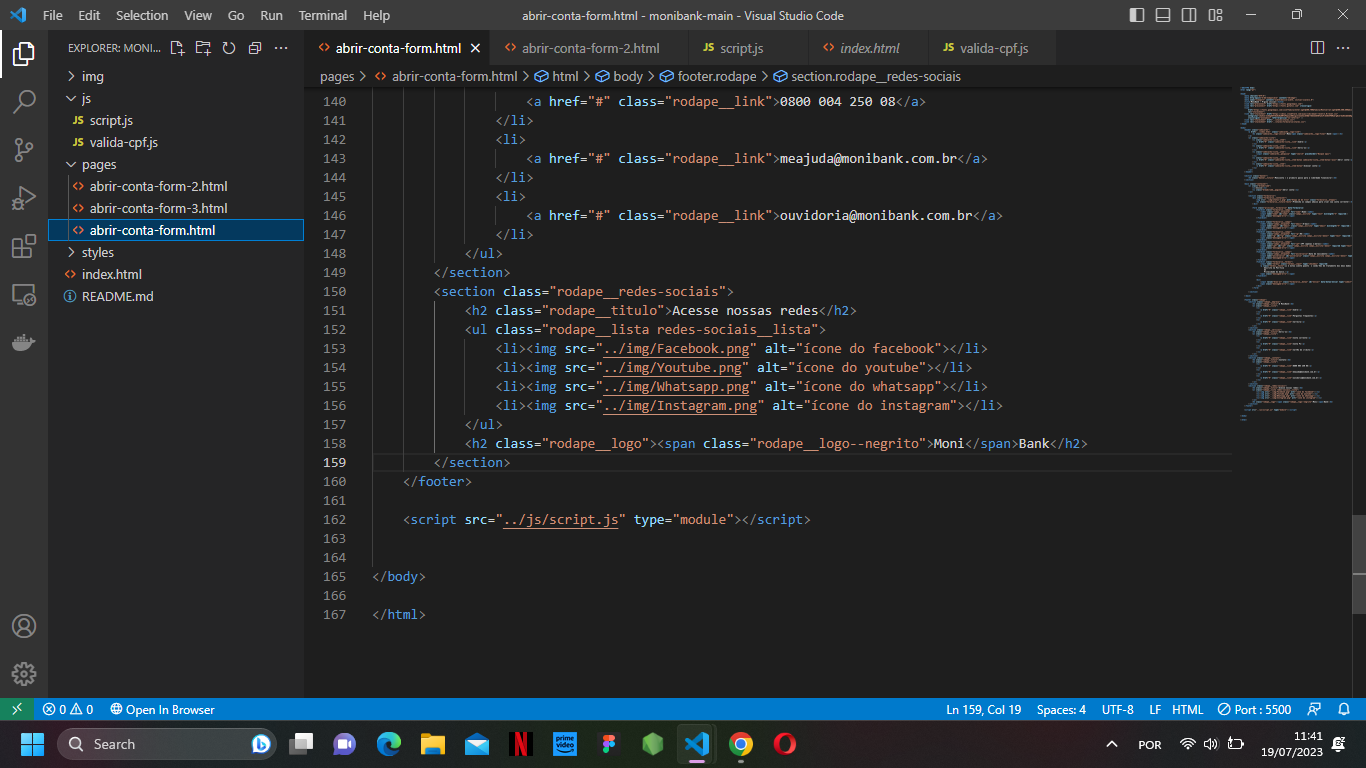Image resolution: width=1366 pixels, height=768 pixels.
Task: Click the taskbar Search box
Action: coord(166,744)
